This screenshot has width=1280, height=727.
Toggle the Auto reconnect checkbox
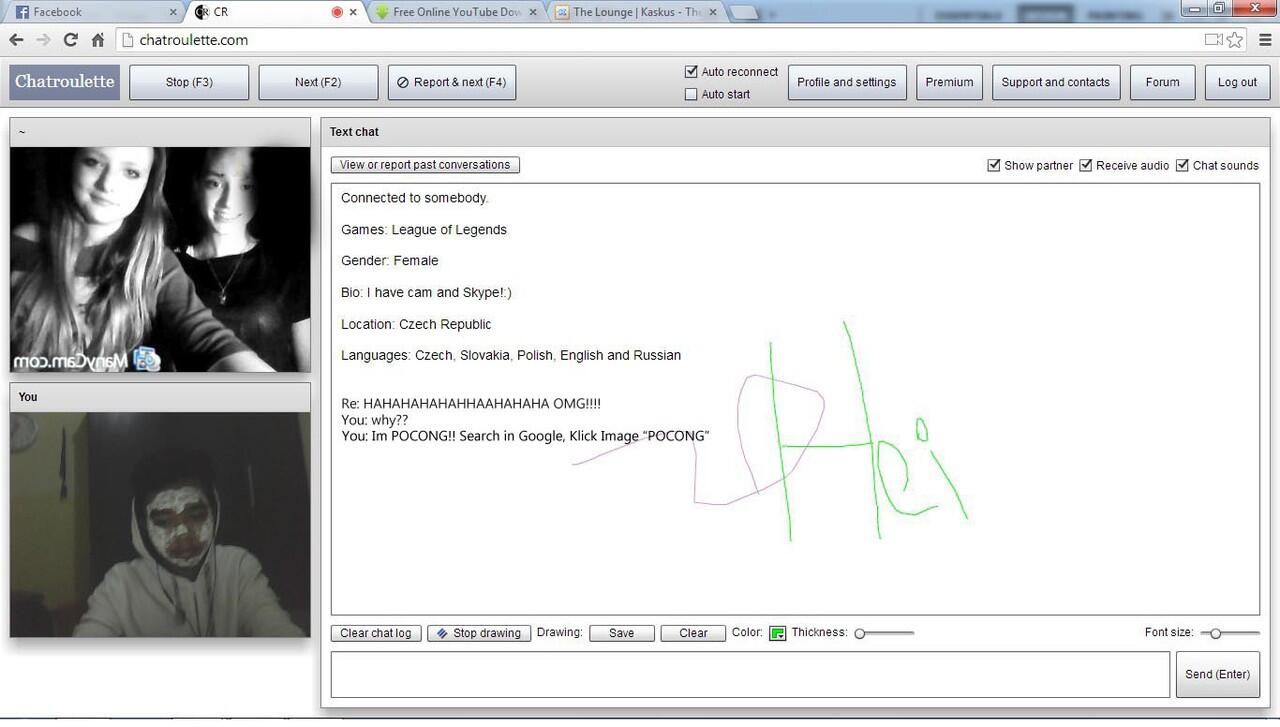(691, 72)
